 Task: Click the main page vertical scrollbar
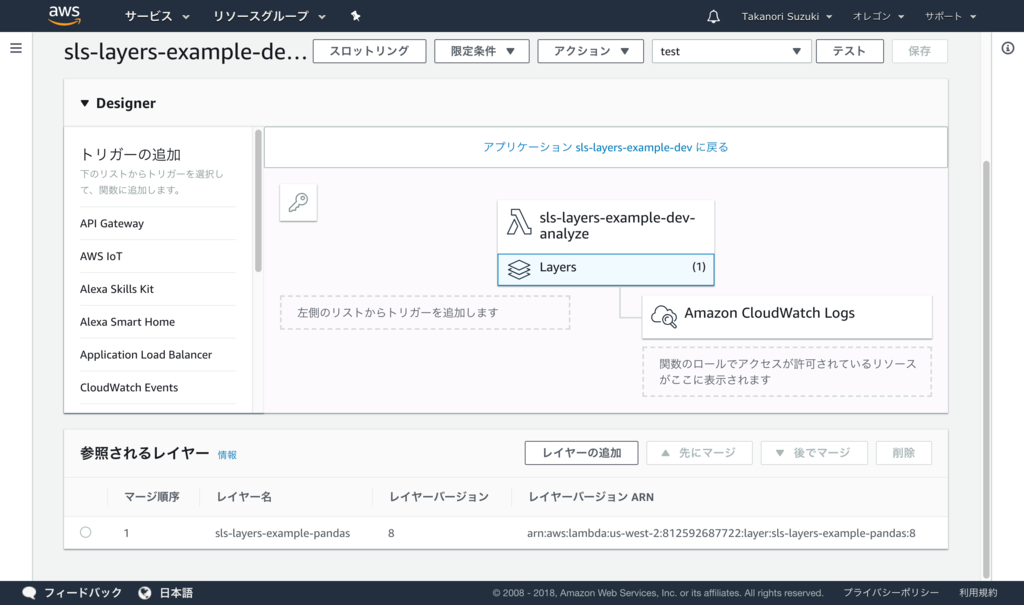coord(986,369)
